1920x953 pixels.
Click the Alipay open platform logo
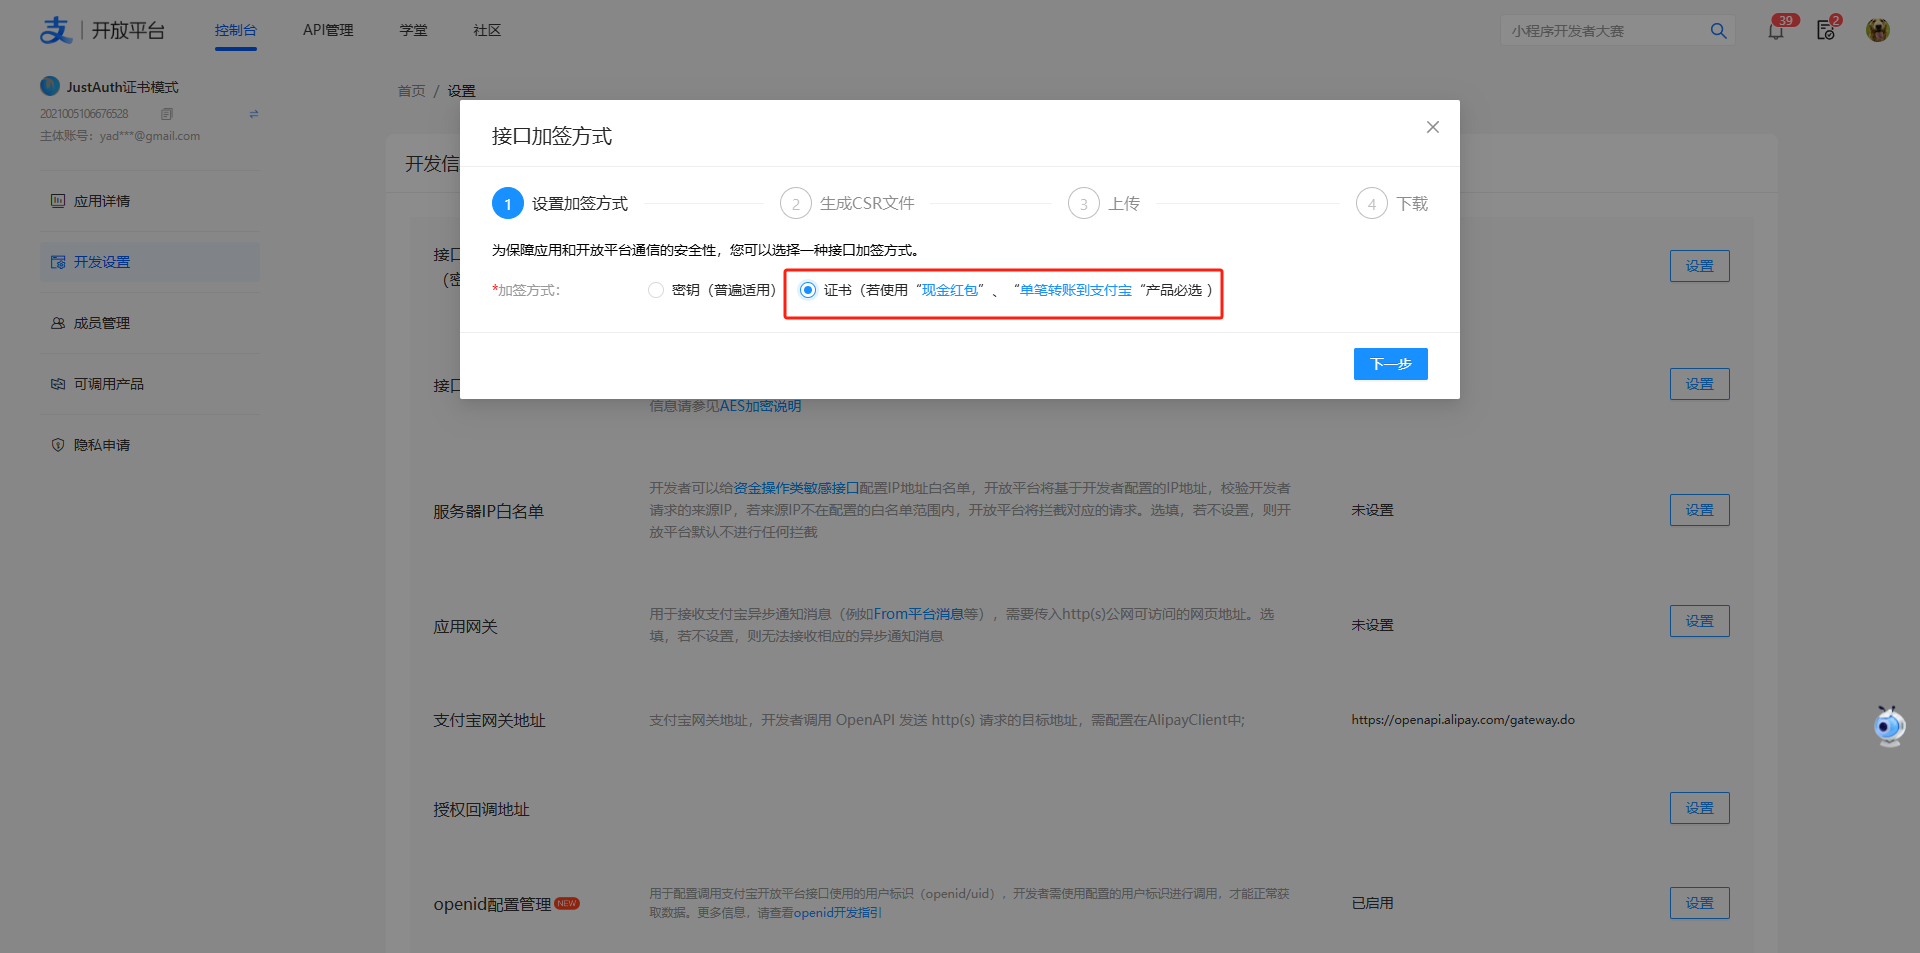point(57,30)
